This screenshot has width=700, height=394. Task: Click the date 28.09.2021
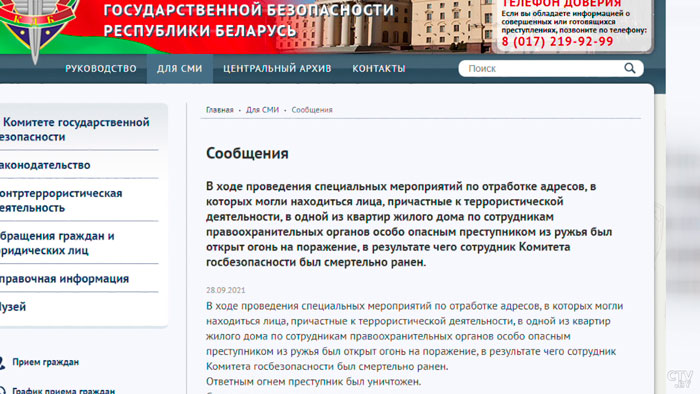pos(225,290)
